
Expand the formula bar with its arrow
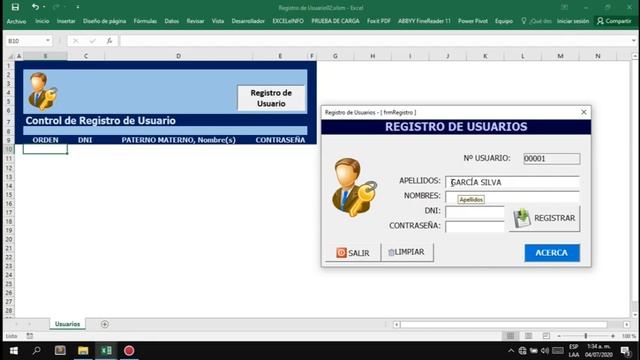633,40
